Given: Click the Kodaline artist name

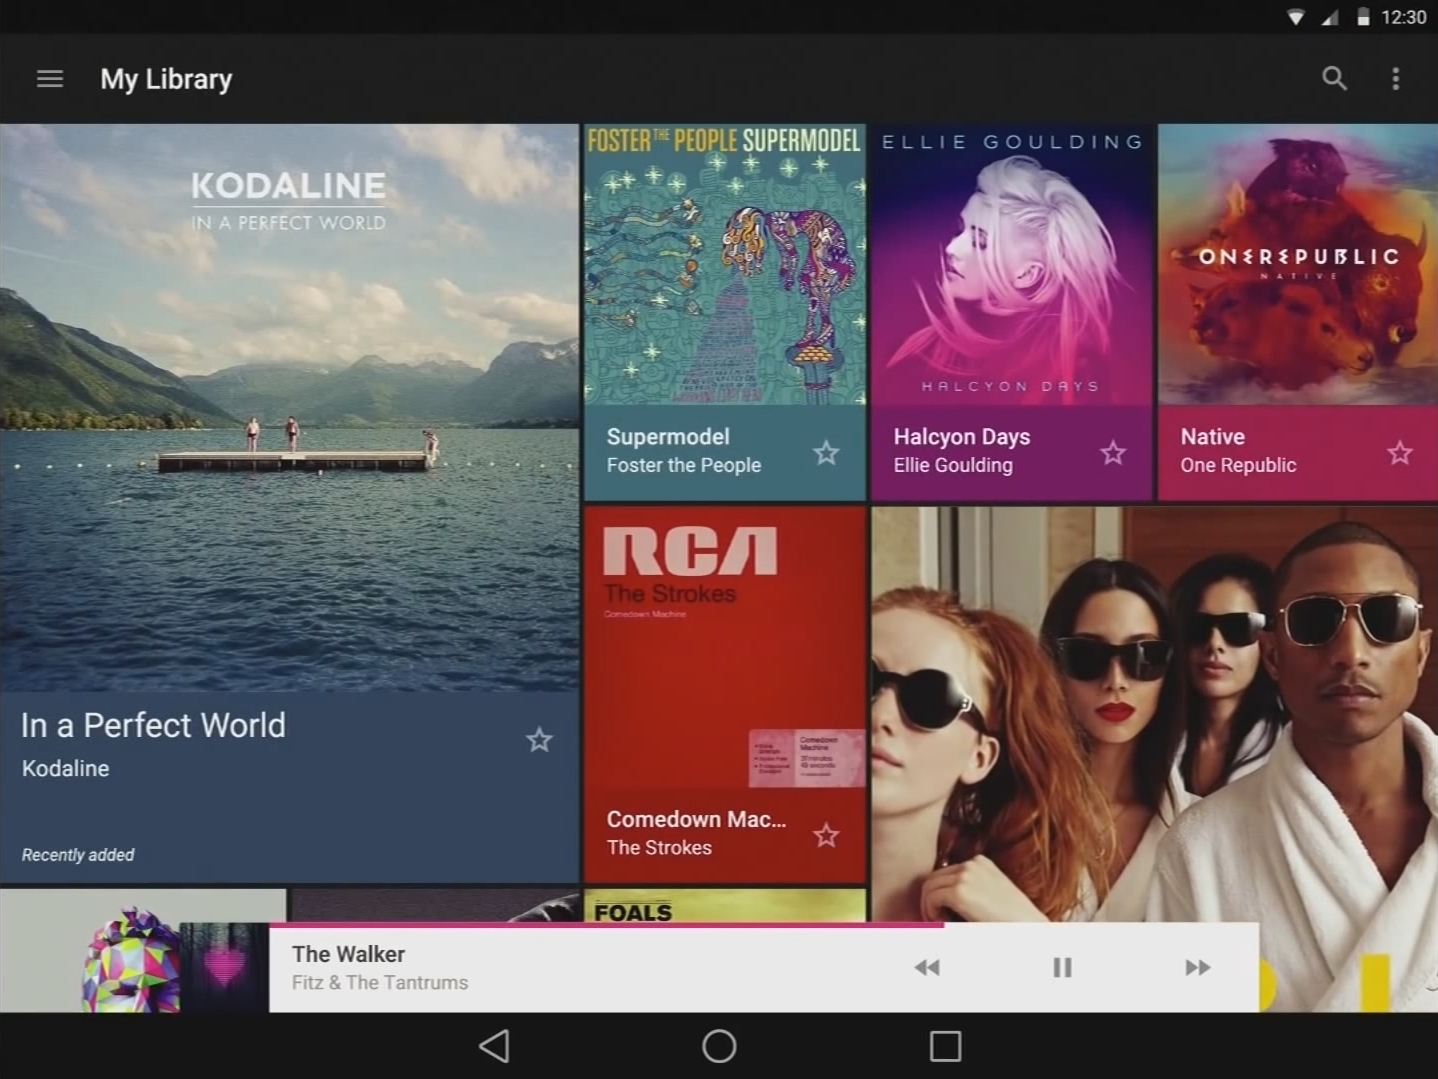Looking at the screenshot, I should click(65, 768).
